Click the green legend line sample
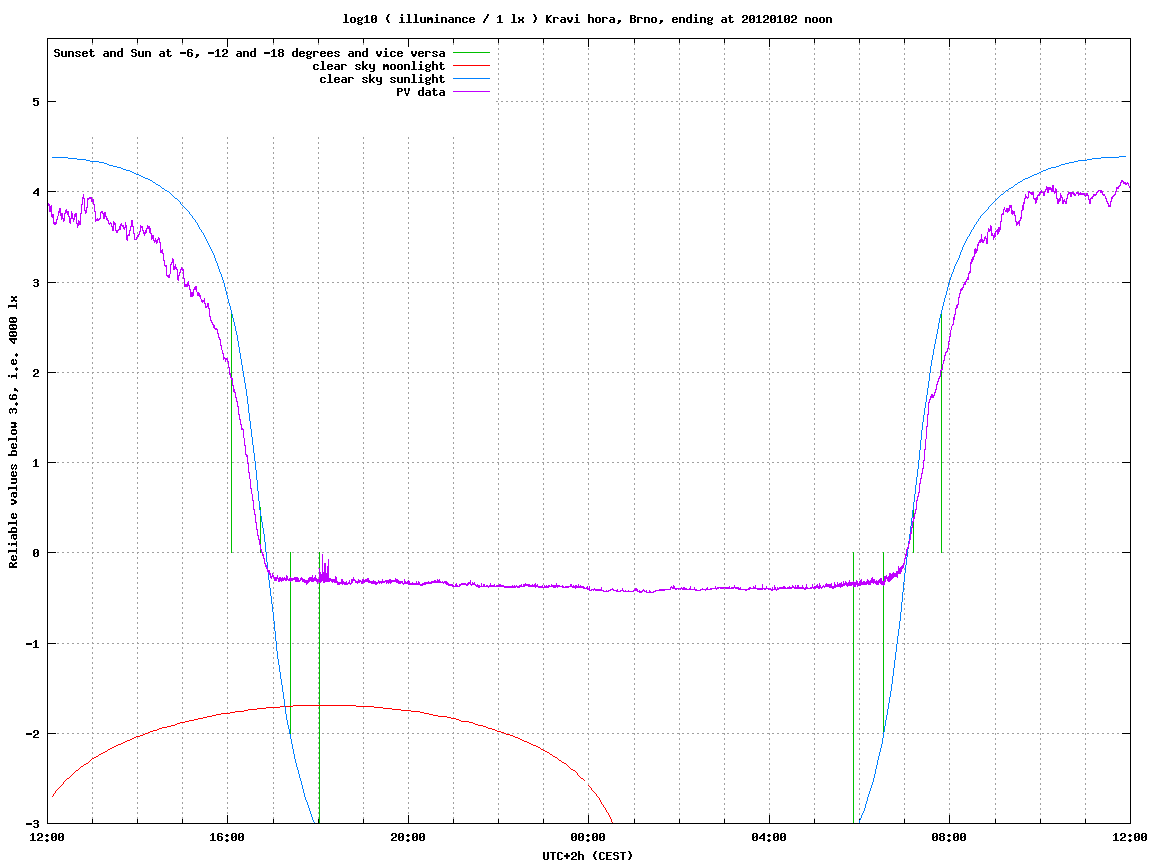The width and height of the screenshot is (1151, 863). (471, 53)
